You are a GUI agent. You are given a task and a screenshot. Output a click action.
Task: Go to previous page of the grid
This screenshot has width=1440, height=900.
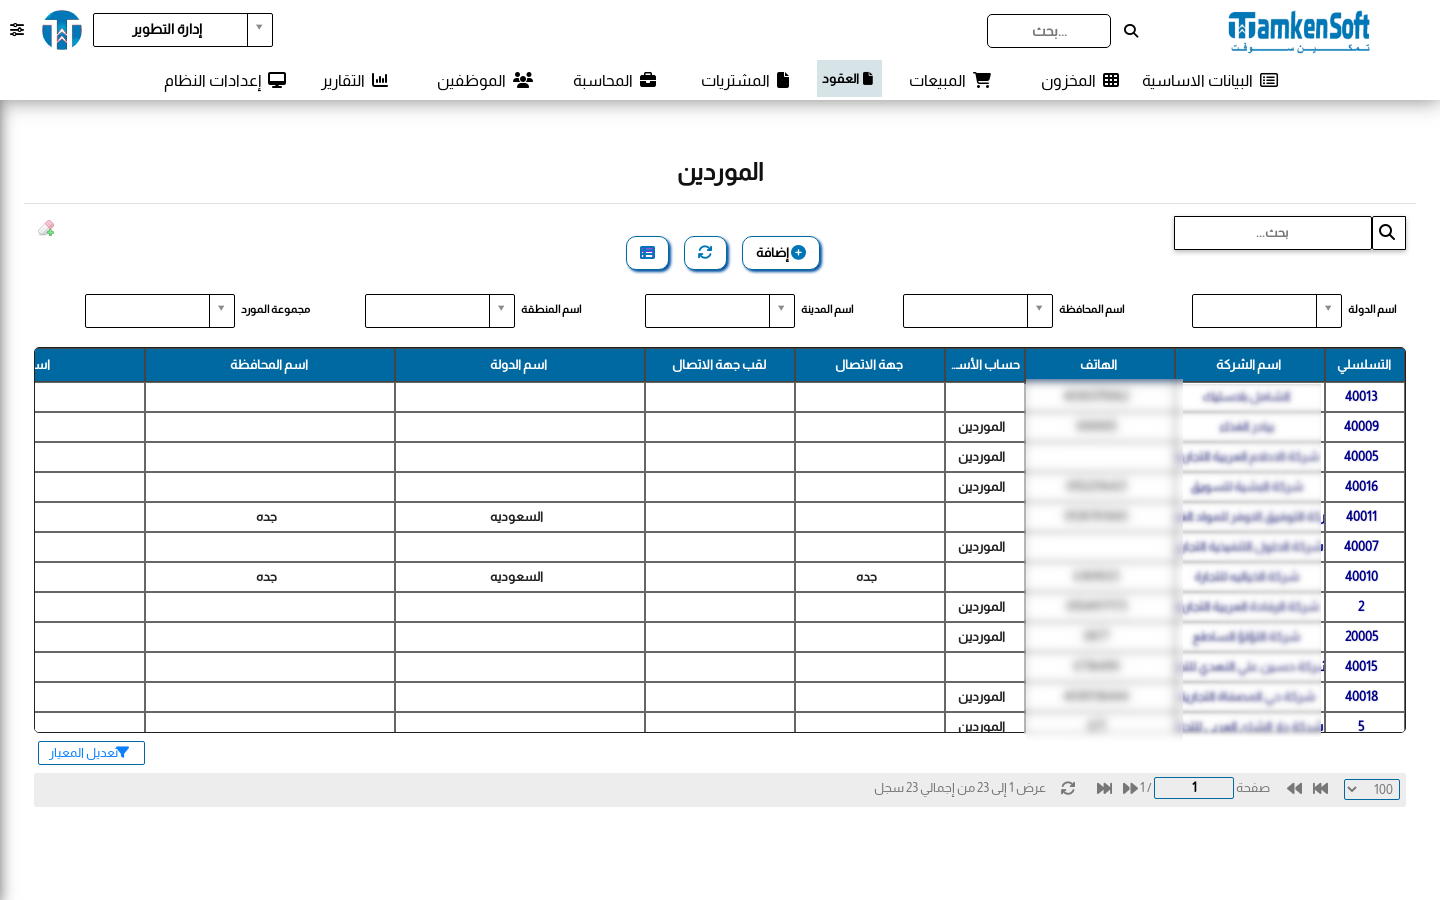(x=1294, y=789)
